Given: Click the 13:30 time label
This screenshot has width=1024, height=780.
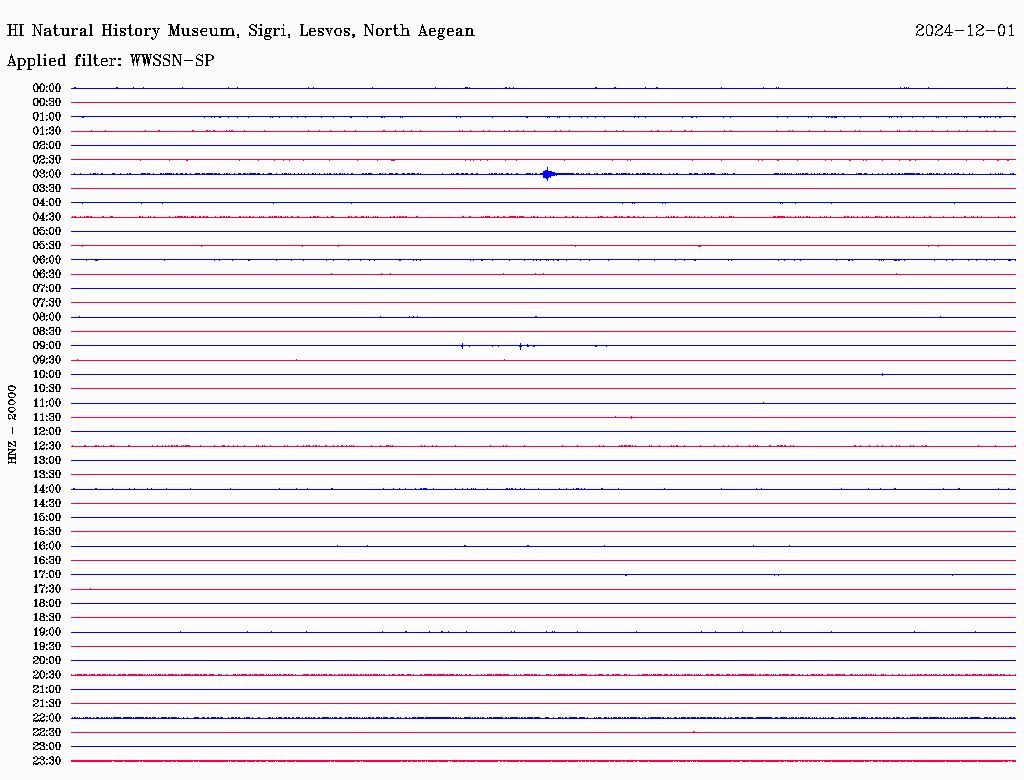Looking at the screenshot, I should (47, 474).
